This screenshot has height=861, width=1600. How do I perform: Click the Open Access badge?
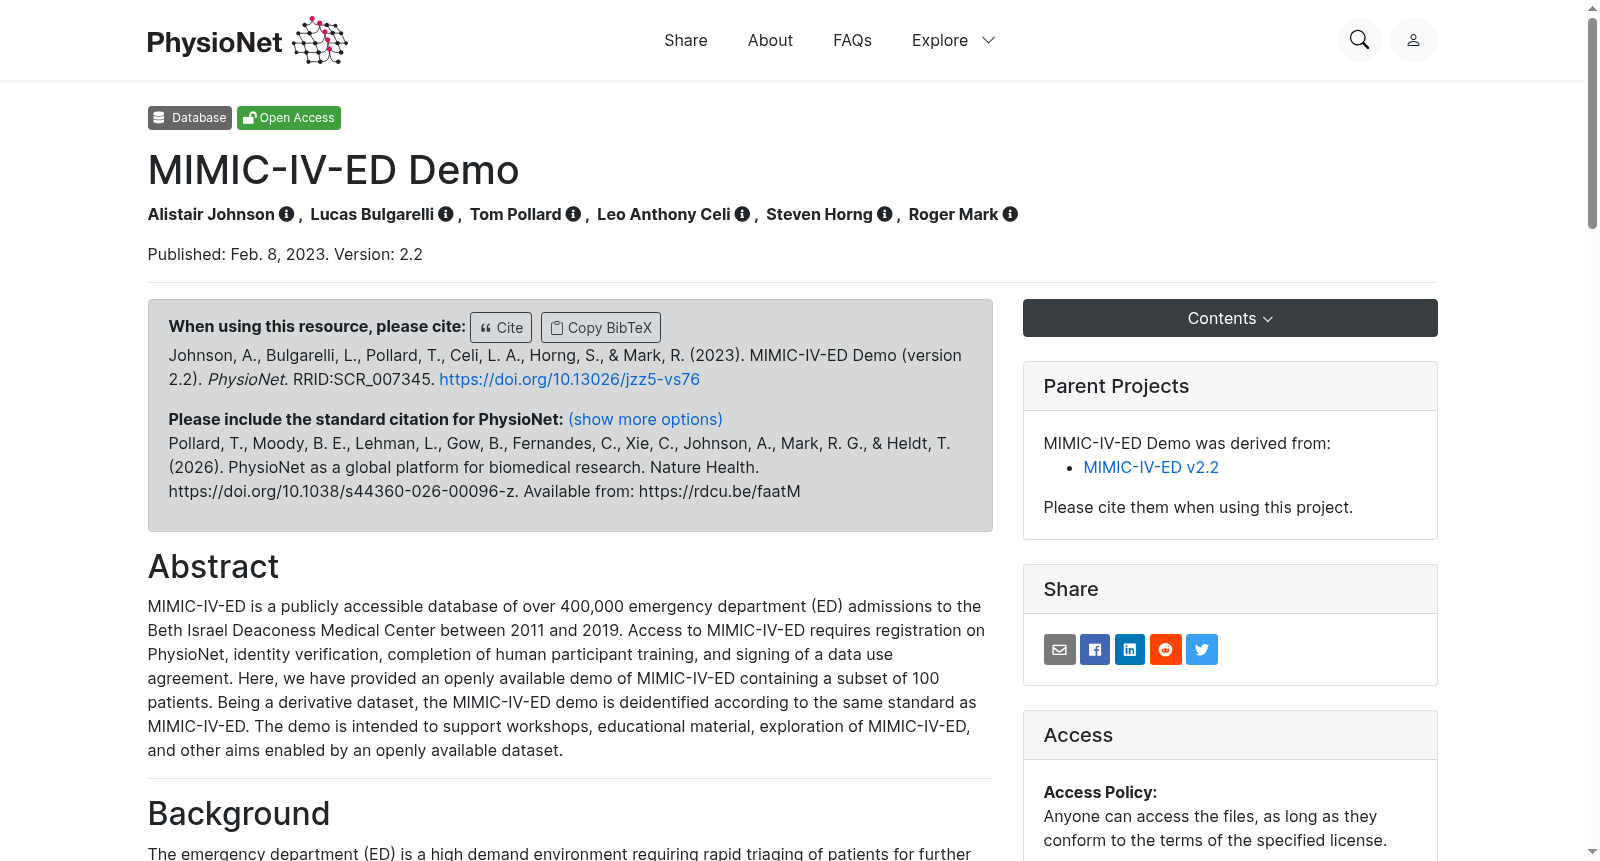289,118
